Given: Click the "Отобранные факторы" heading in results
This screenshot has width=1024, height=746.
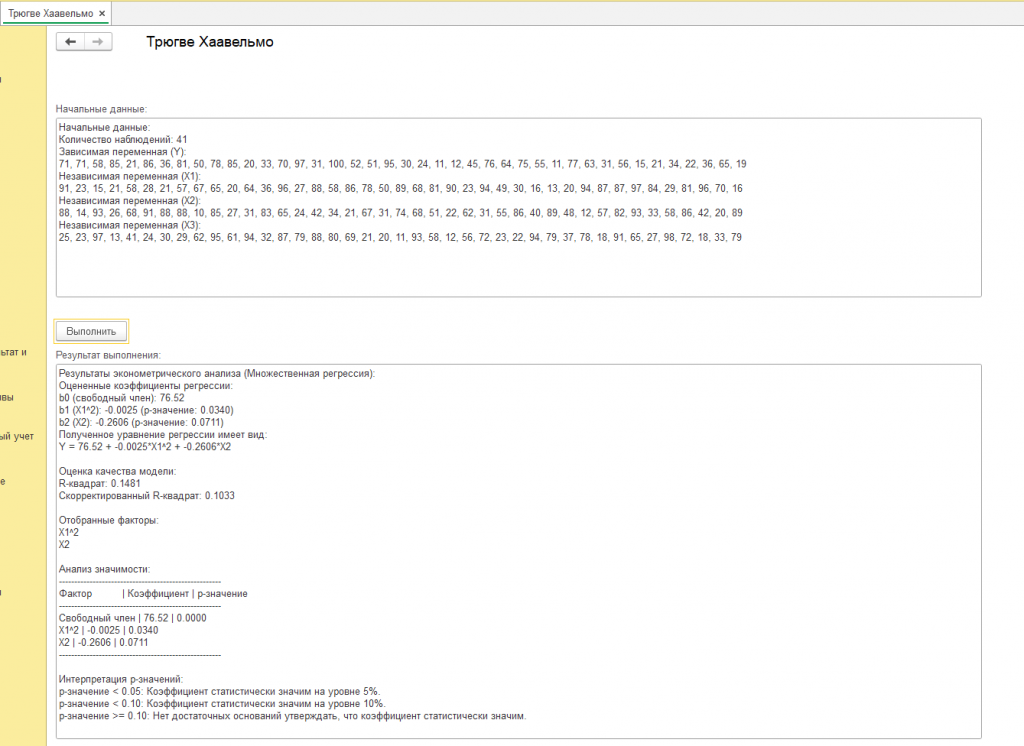Looking at the screenshot, I should (108, 520).
